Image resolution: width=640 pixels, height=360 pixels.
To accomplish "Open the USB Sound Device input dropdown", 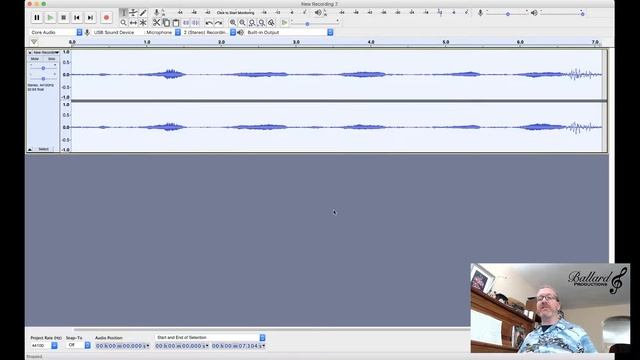I will (x=136, y=32).
